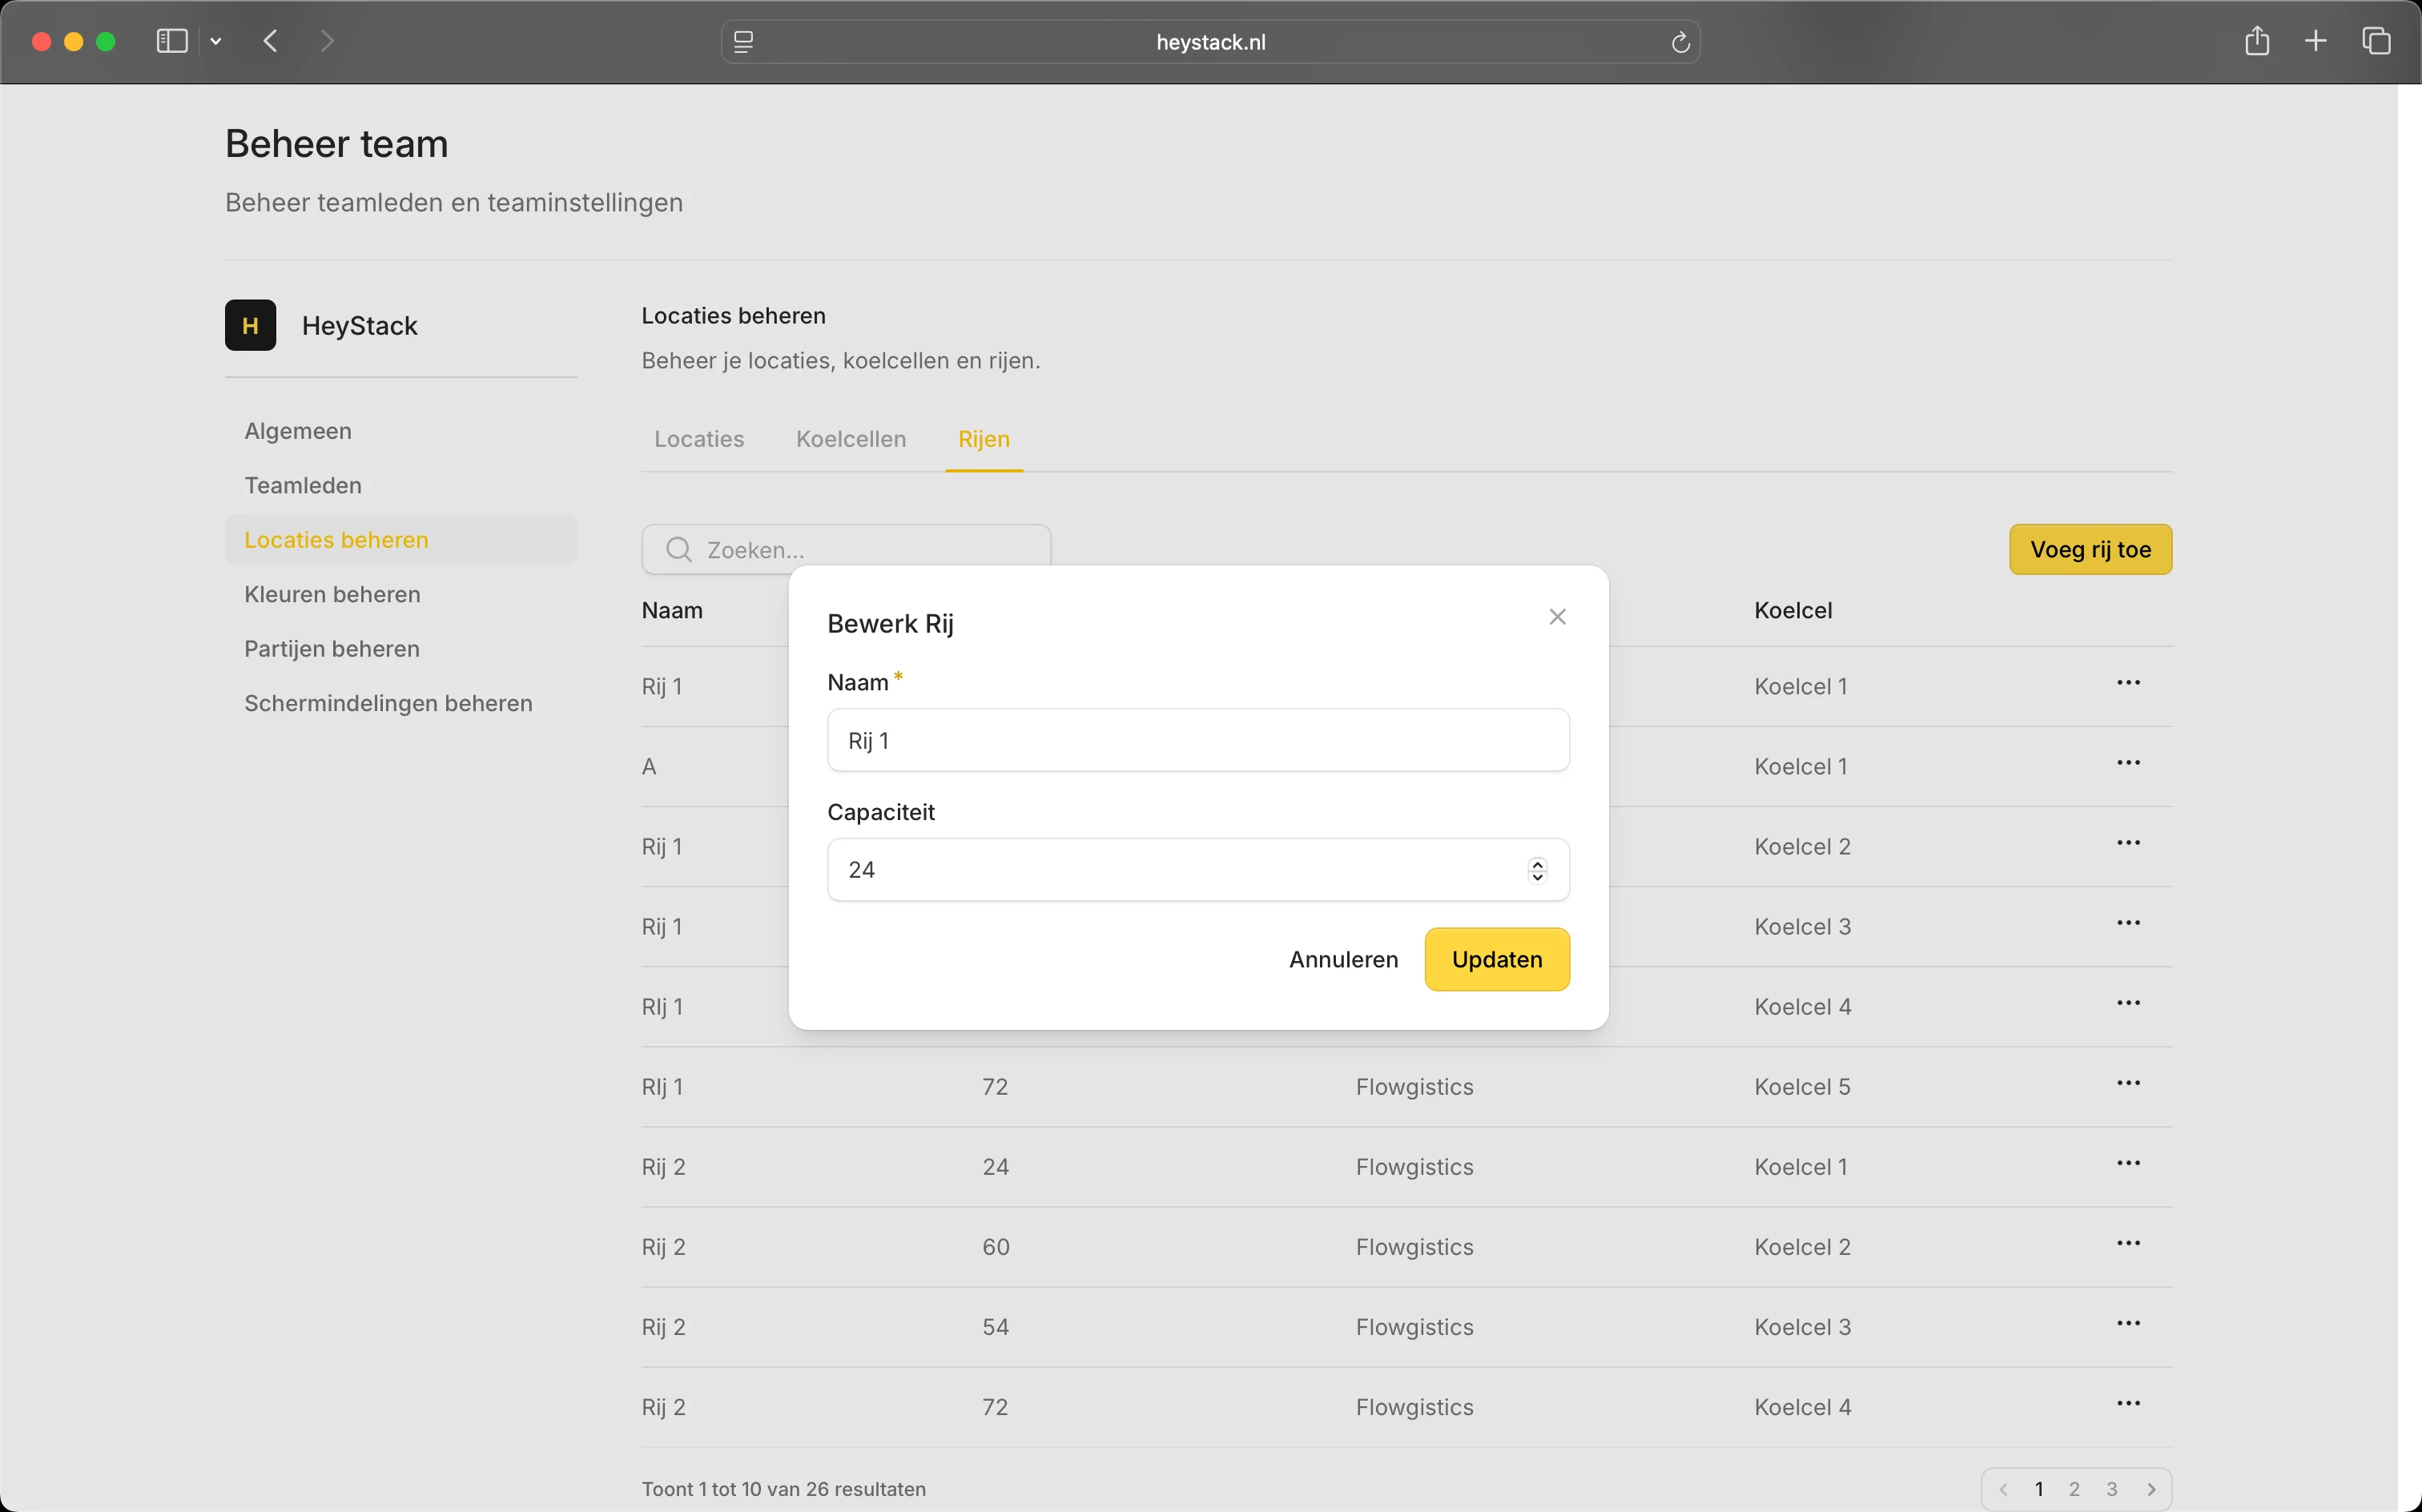Open the Safari share icon
This screenshot has width=2422, height=1512.
pos(2256,41)
